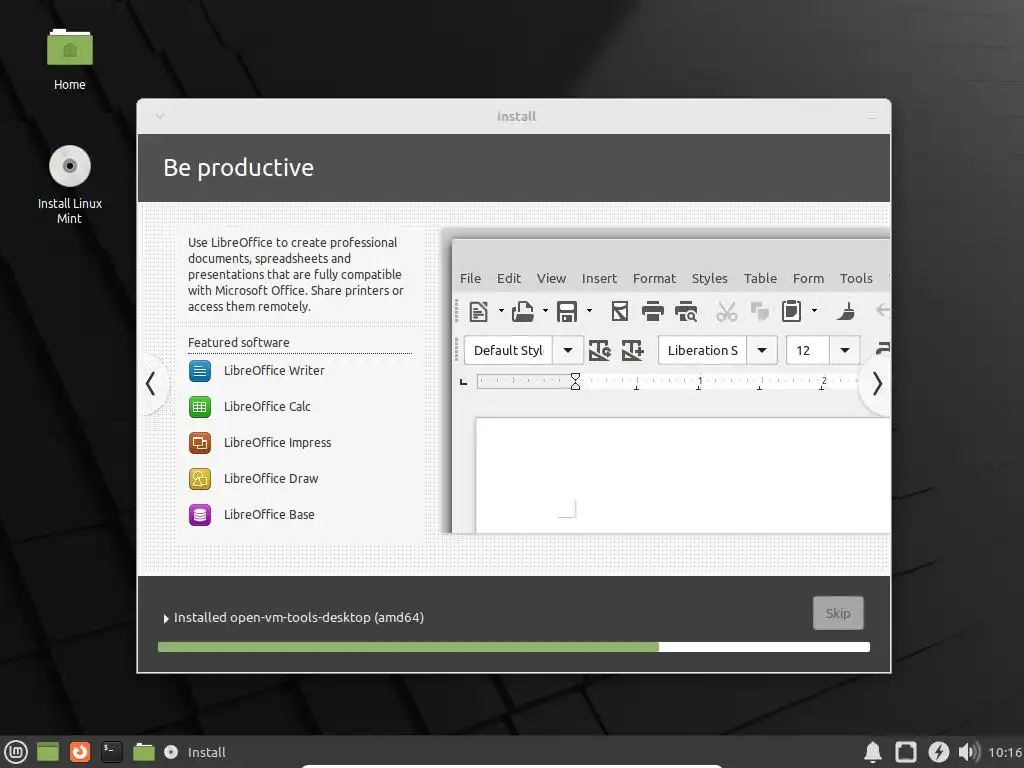
Task: Open the notifications bell icon
Action: pyautogui.click(x=873, y=752)
